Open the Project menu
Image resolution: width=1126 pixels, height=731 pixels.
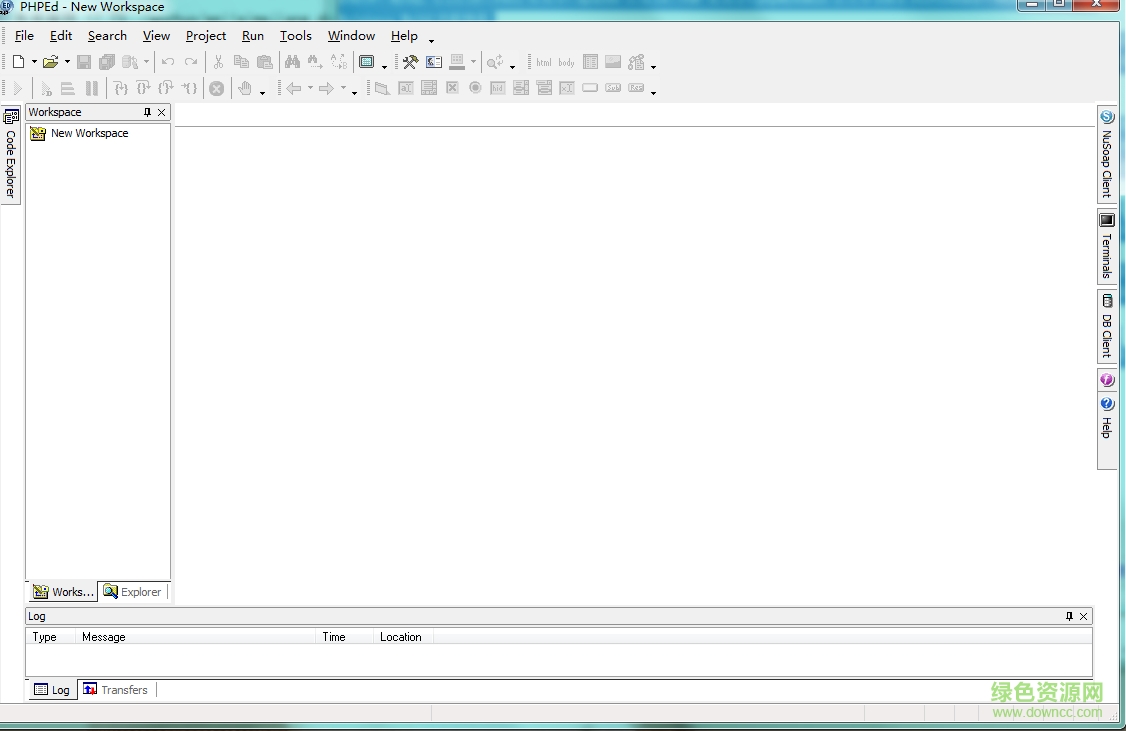point(205,36)
